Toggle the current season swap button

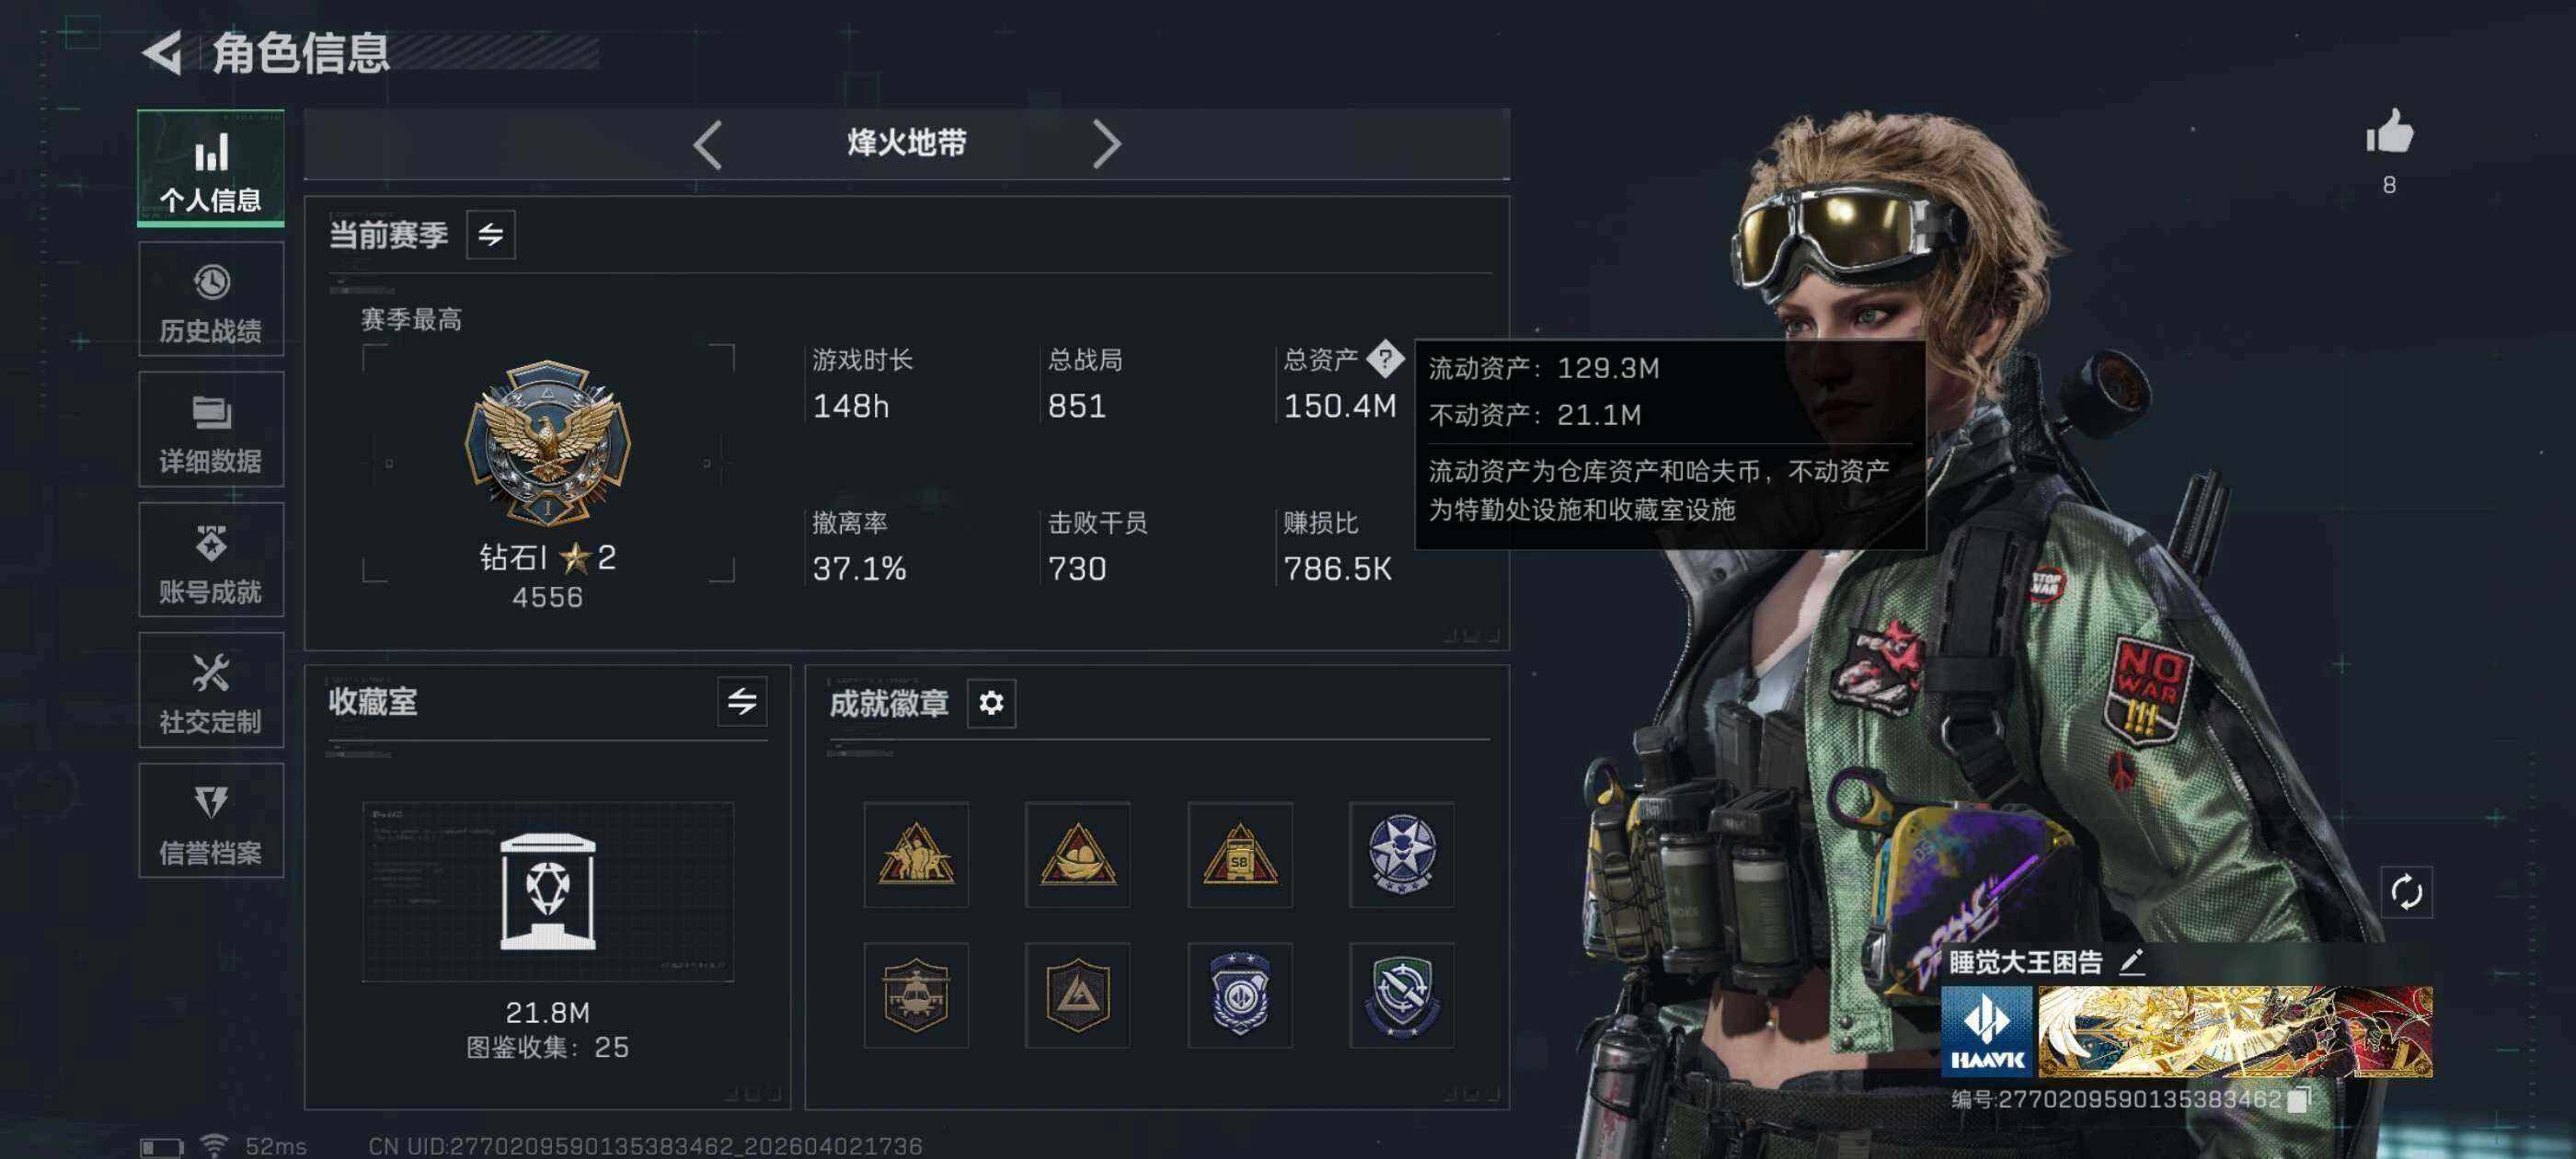coord(490,235)
